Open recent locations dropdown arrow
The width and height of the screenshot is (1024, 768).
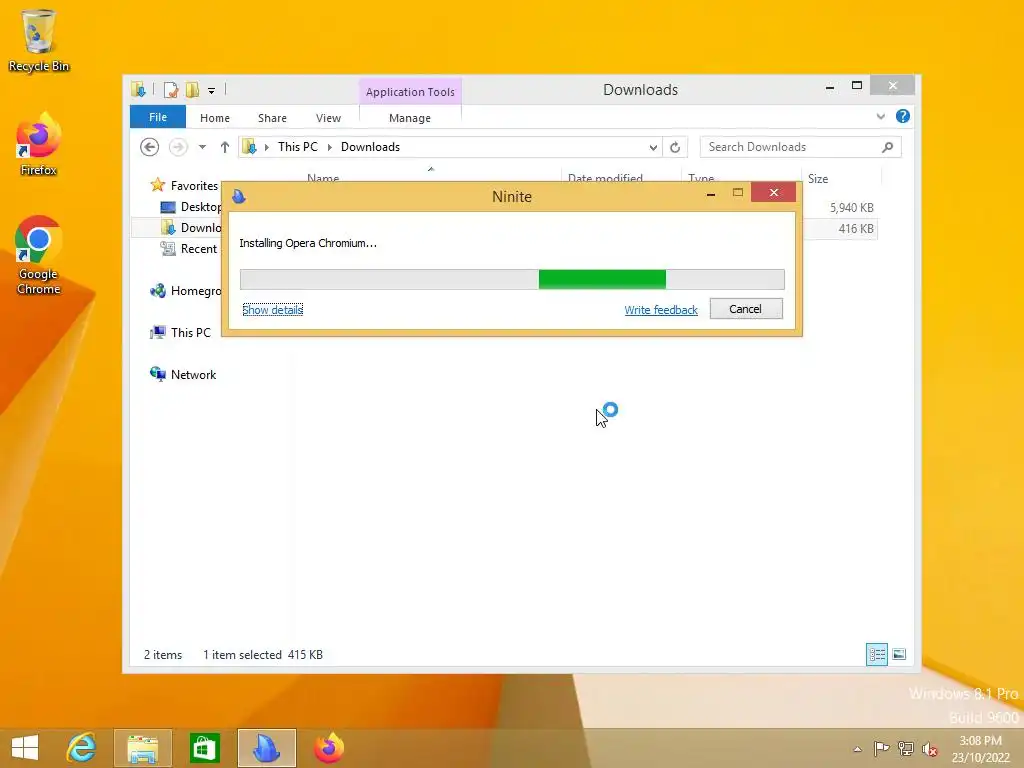(x=202, y=147)
